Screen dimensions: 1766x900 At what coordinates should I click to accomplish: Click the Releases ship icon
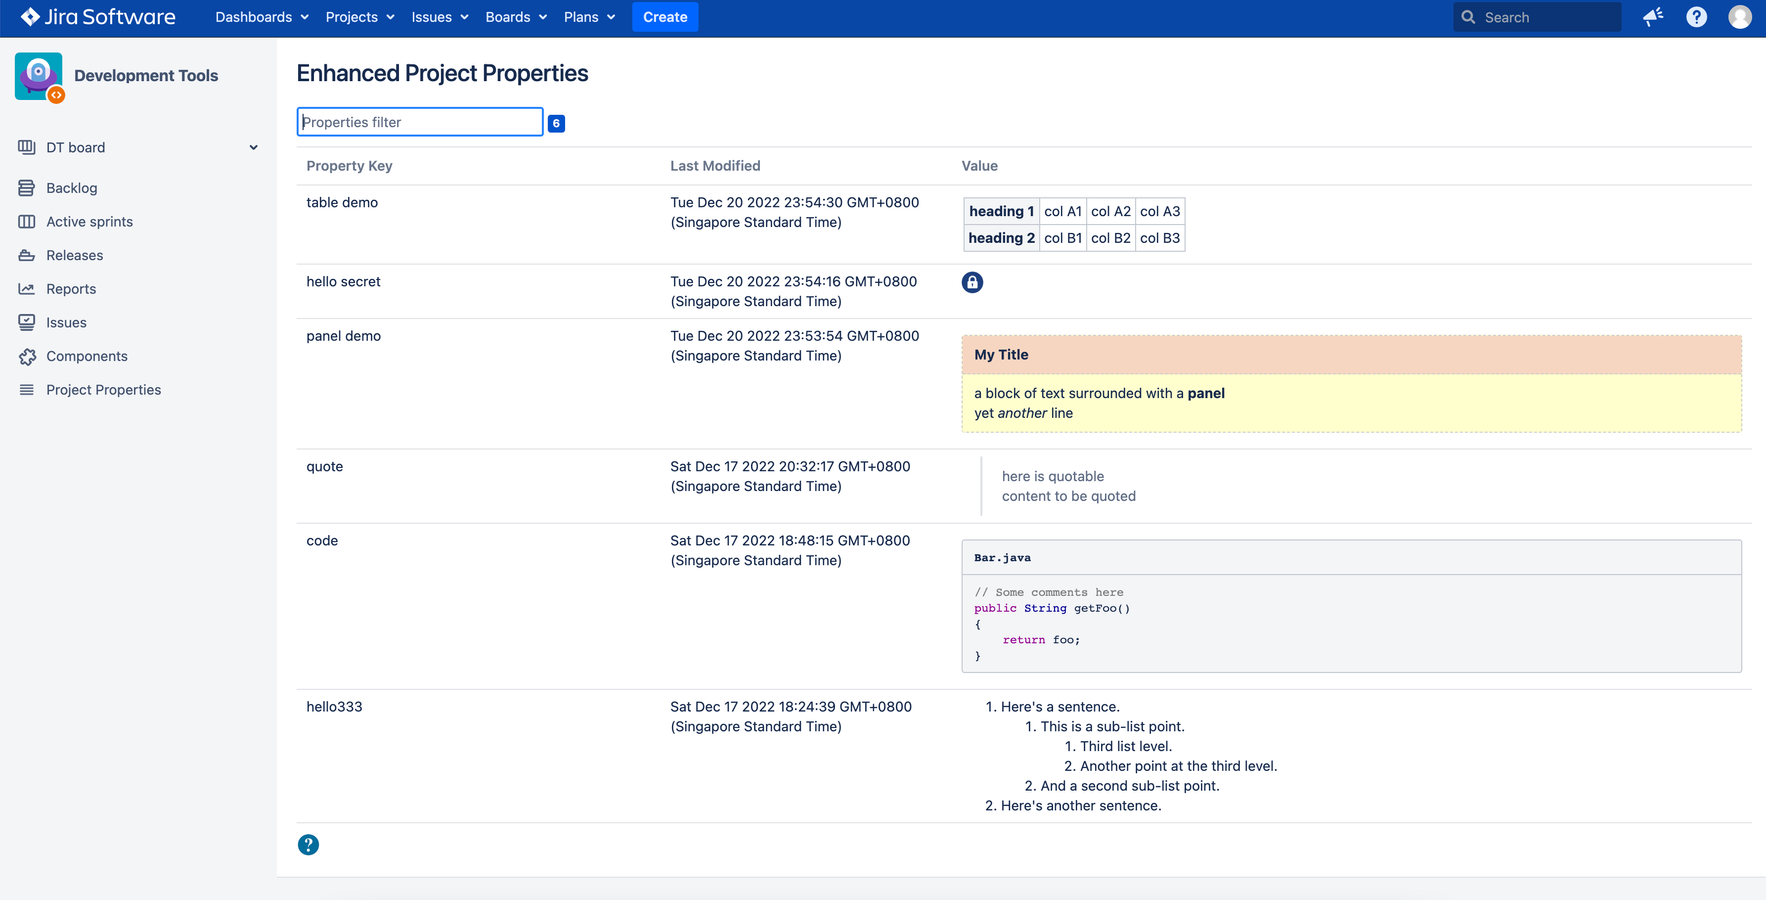(27, 255)
